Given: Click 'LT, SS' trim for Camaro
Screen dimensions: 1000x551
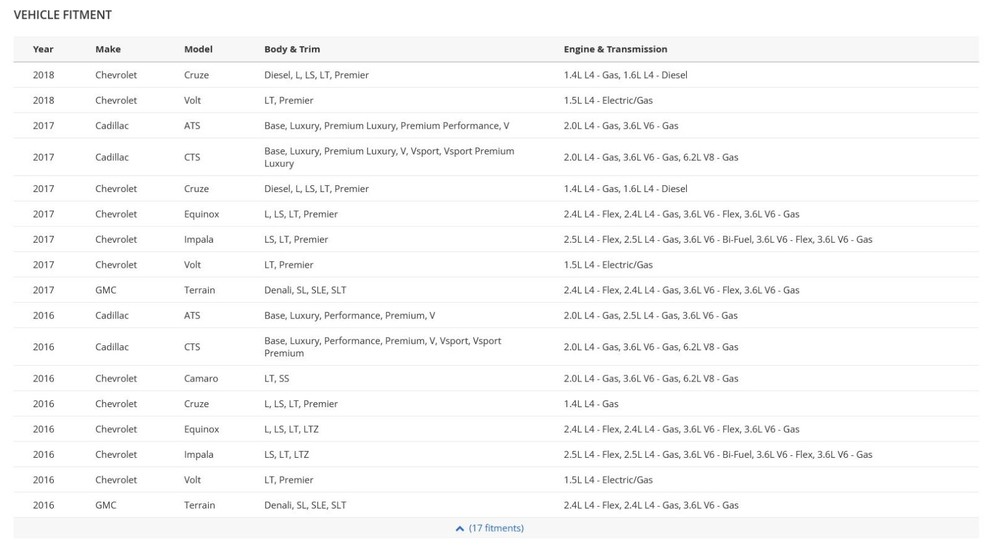Looking at the screenshot, I should pos(277,378).
